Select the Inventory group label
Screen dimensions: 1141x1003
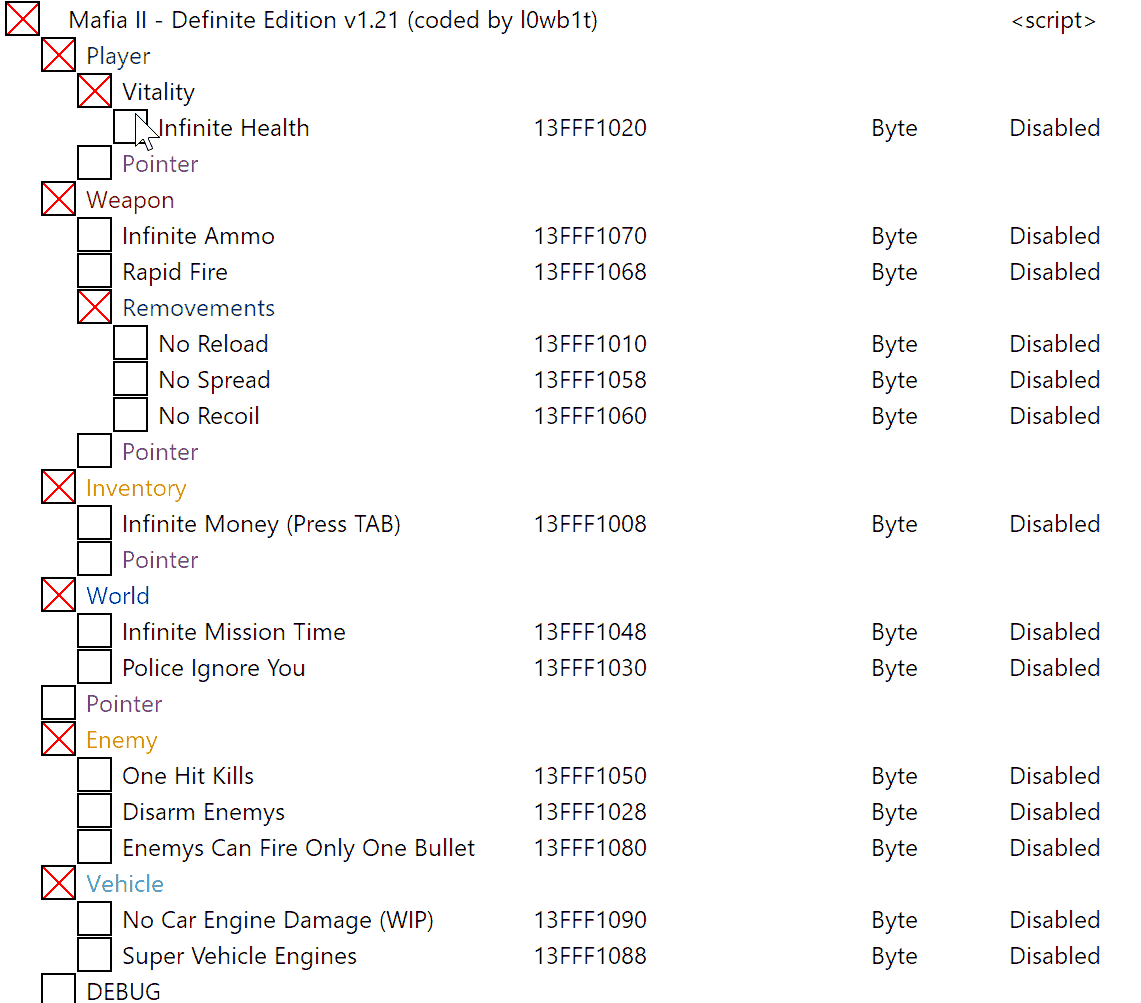click(x=136, y=488)
